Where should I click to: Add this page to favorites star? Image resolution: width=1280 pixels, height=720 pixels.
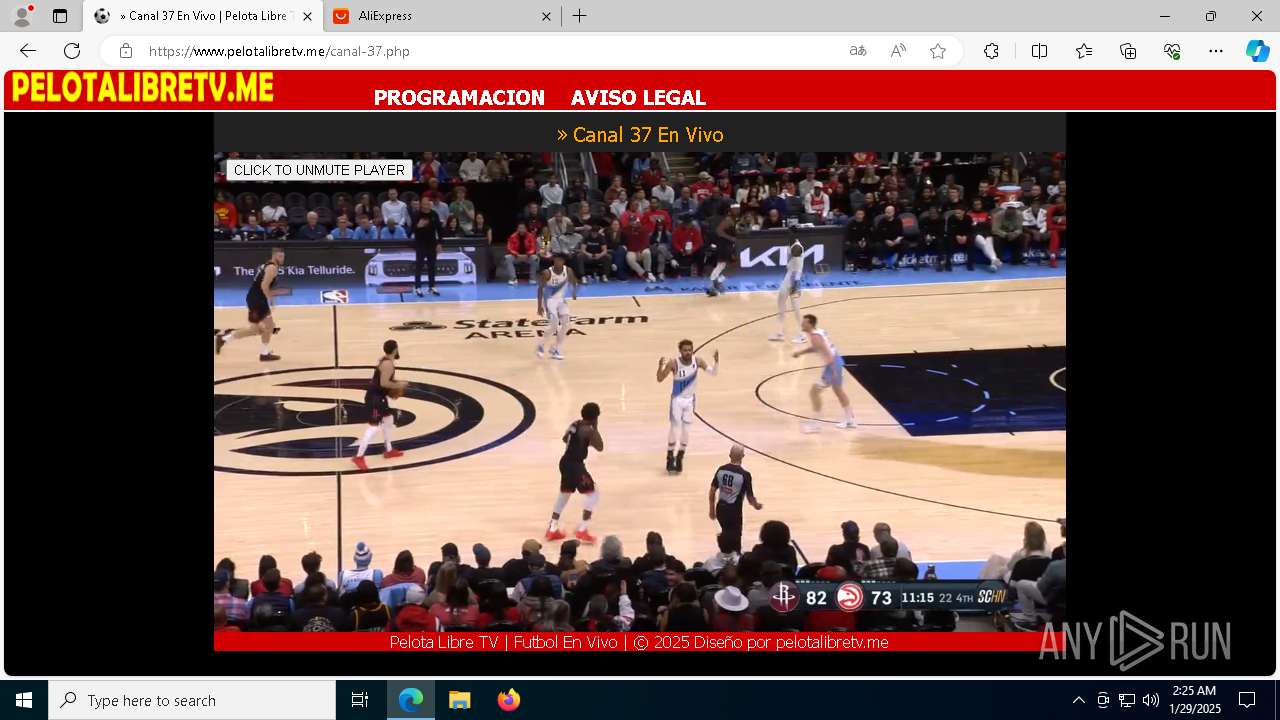[938, 51]
